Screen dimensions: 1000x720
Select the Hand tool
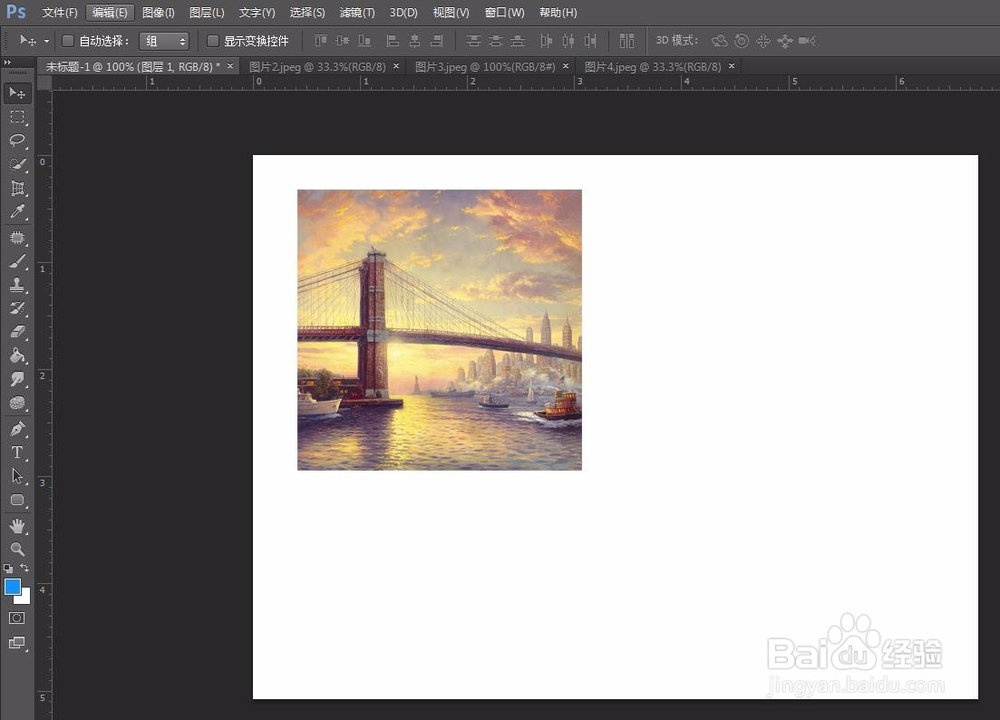pos(17,525)
